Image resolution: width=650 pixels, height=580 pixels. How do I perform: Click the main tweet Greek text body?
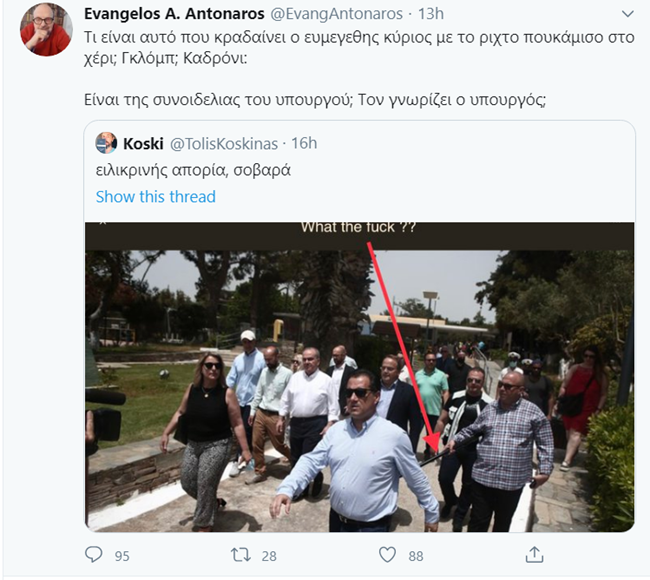(x=359, y=68)
